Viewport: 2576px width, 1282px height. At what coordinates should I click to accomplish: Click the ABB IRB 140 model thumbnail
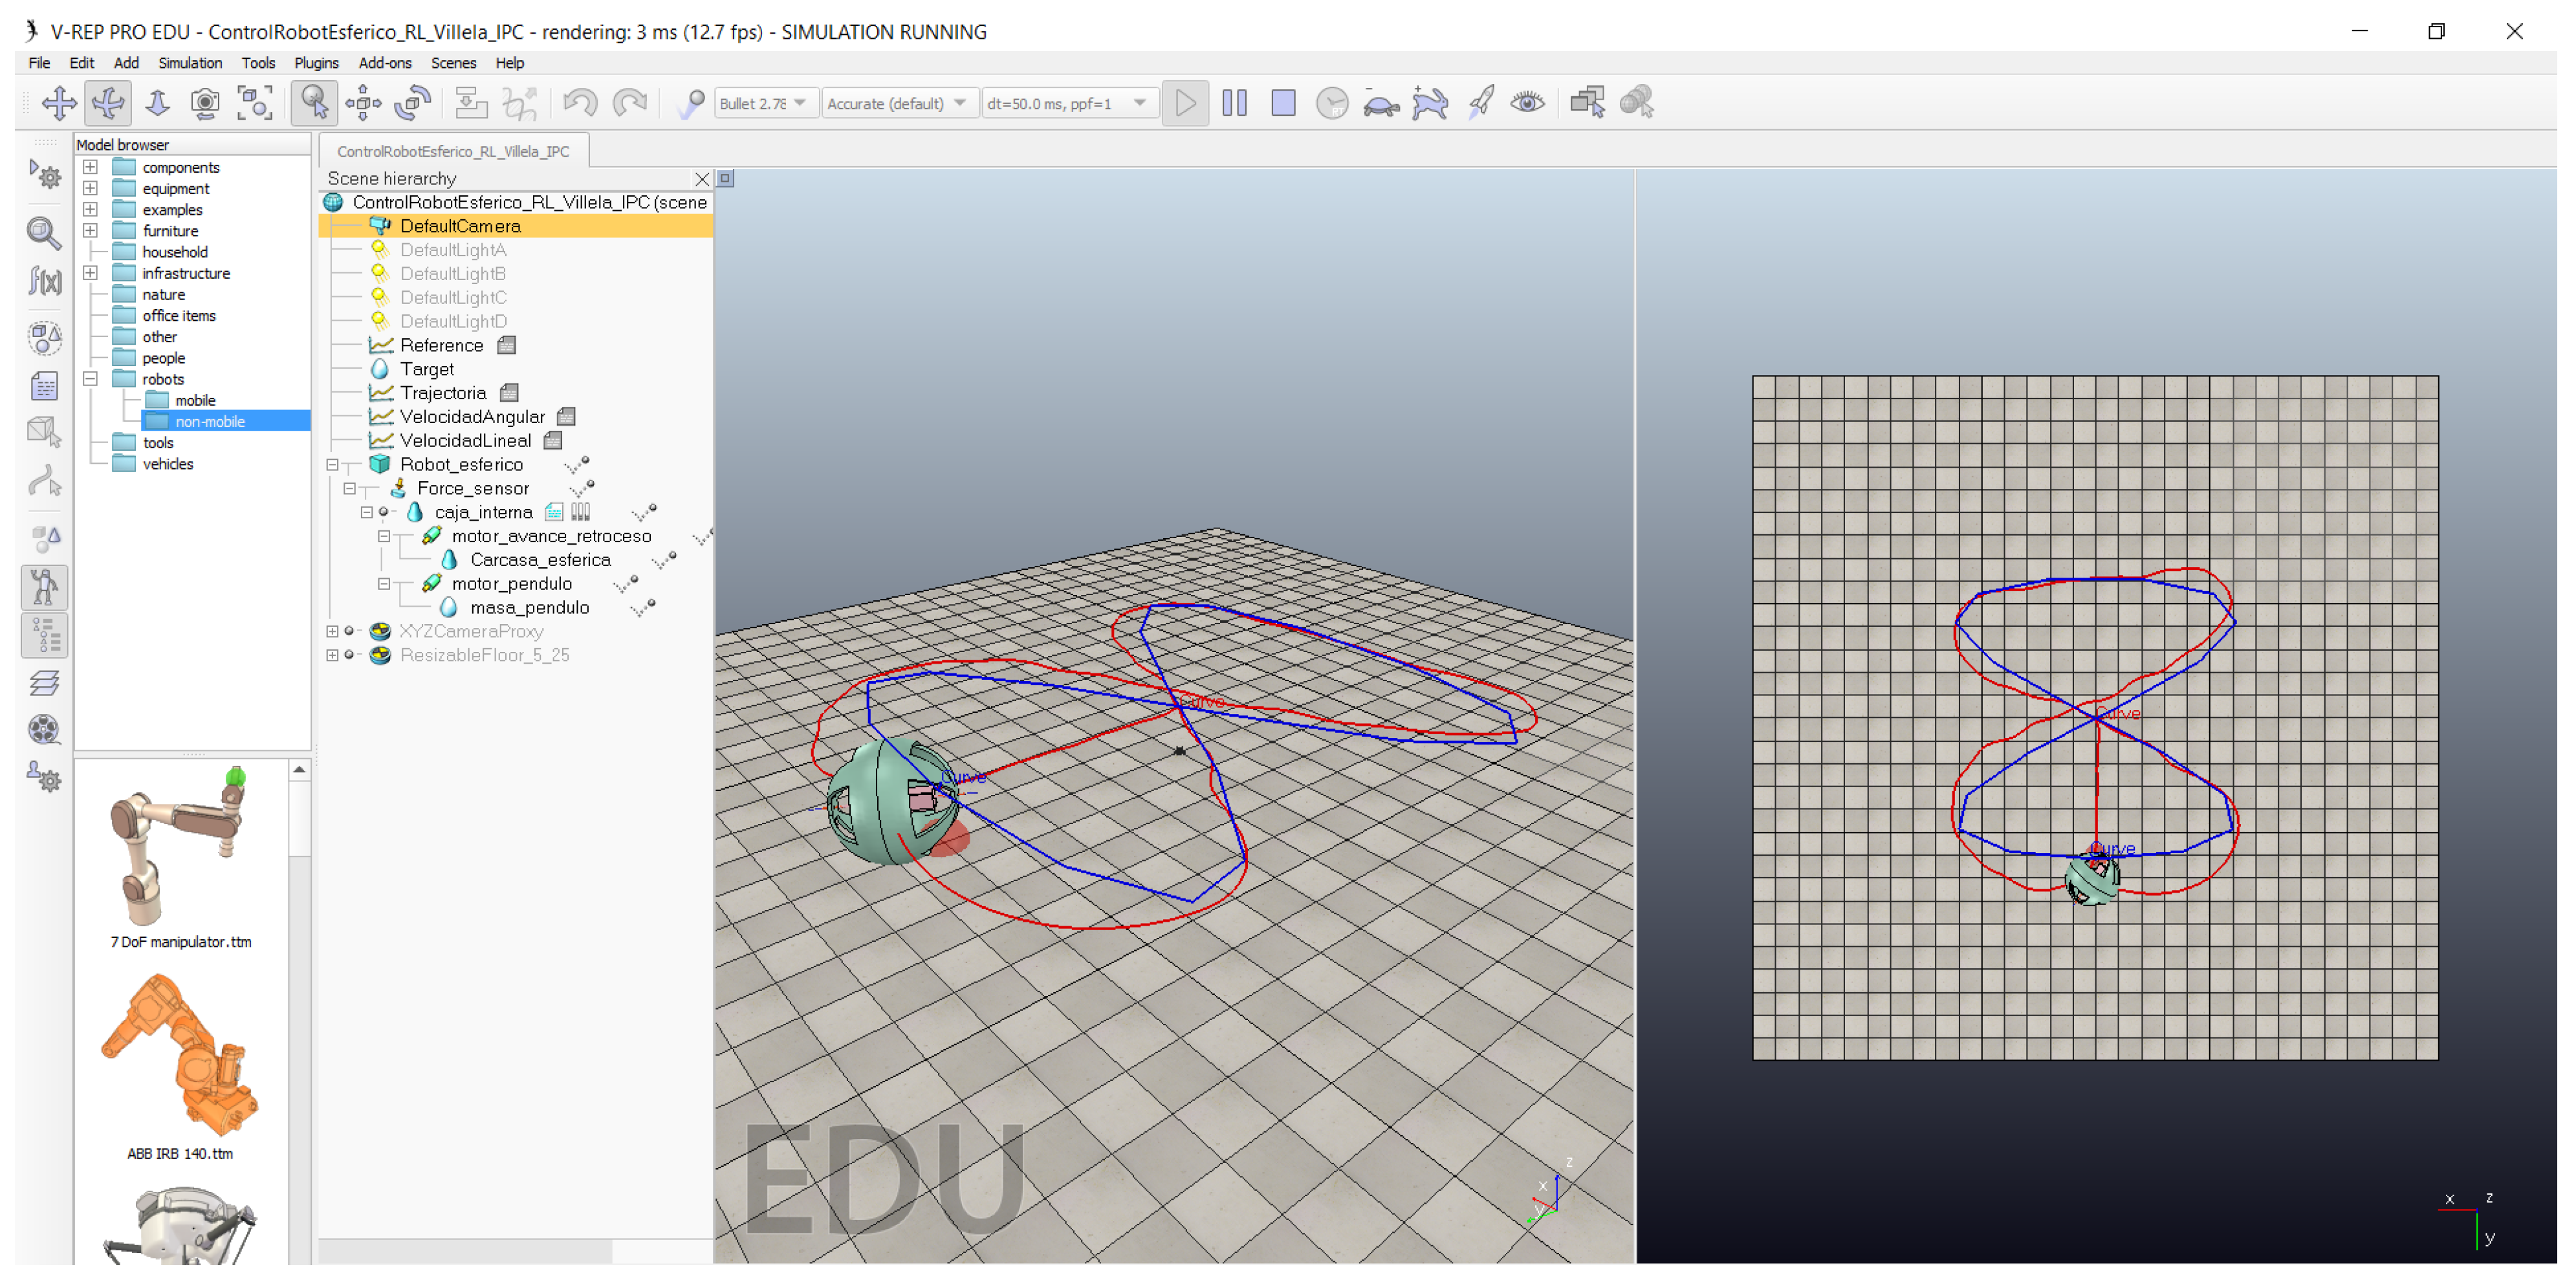(x=180, y=1055)
